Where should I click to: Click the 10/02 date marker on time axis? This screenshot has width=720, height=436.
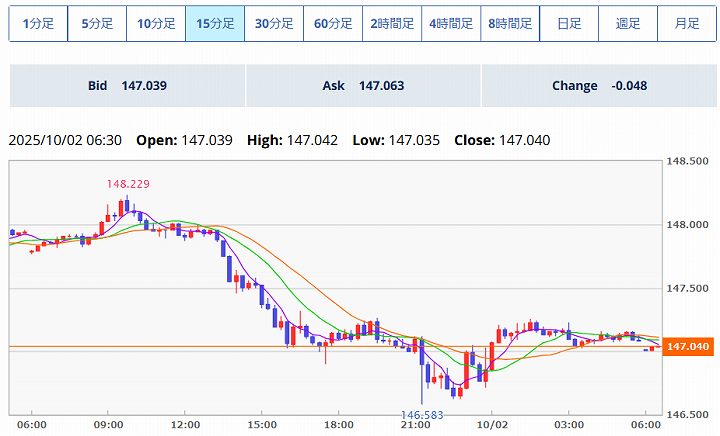[490, 425]
